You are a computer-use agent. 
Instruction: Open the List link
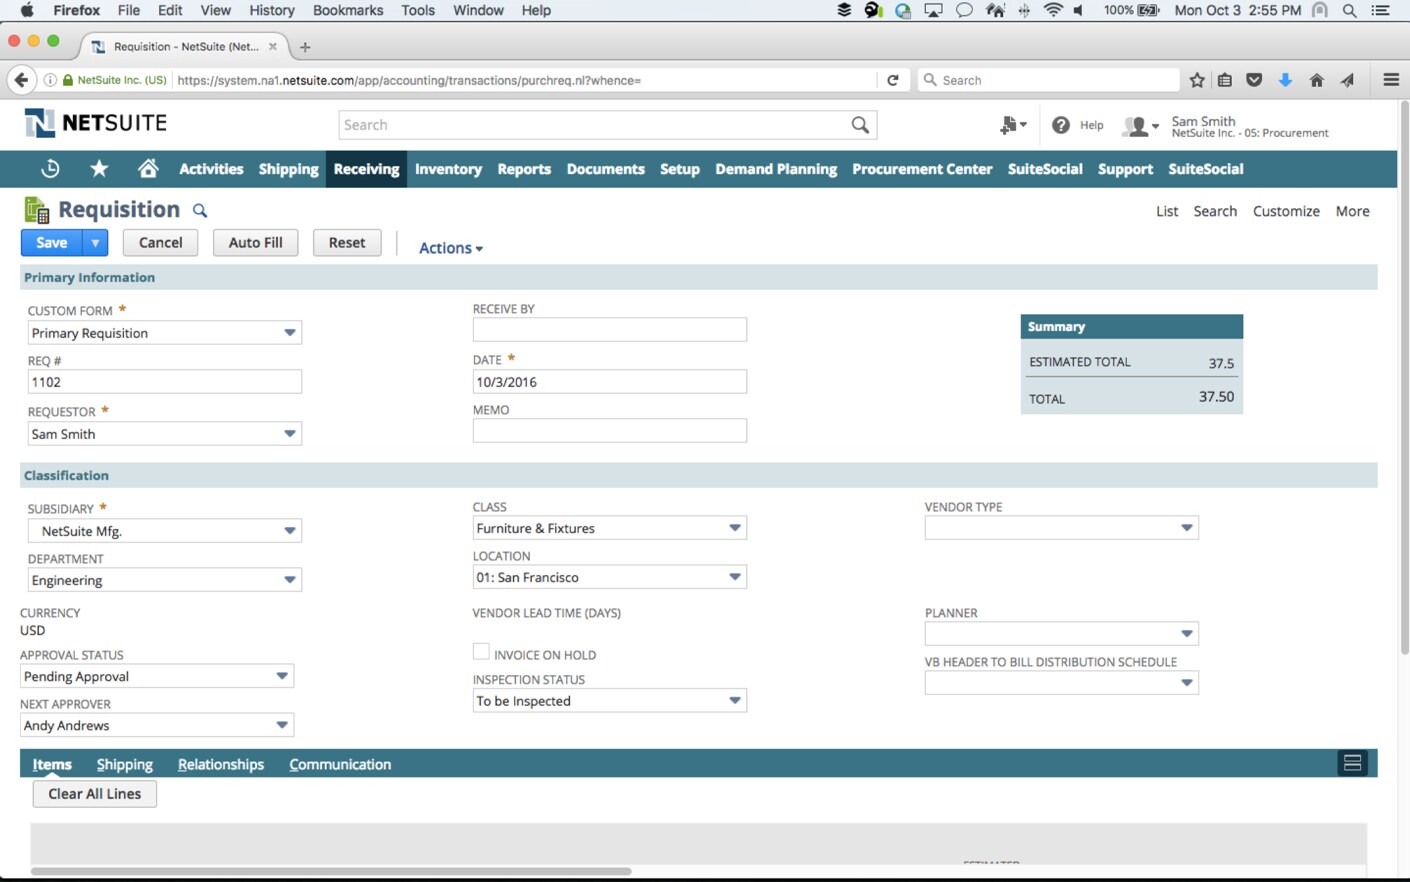1167,211
